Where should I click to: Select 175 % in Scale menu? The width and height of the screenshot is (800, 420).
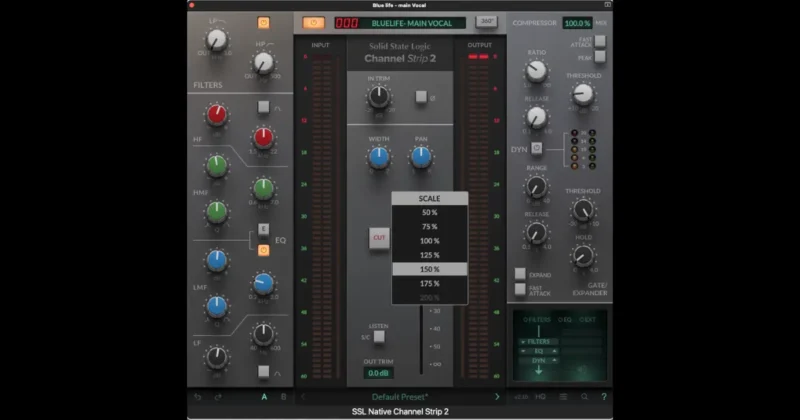tap(430, 284)
